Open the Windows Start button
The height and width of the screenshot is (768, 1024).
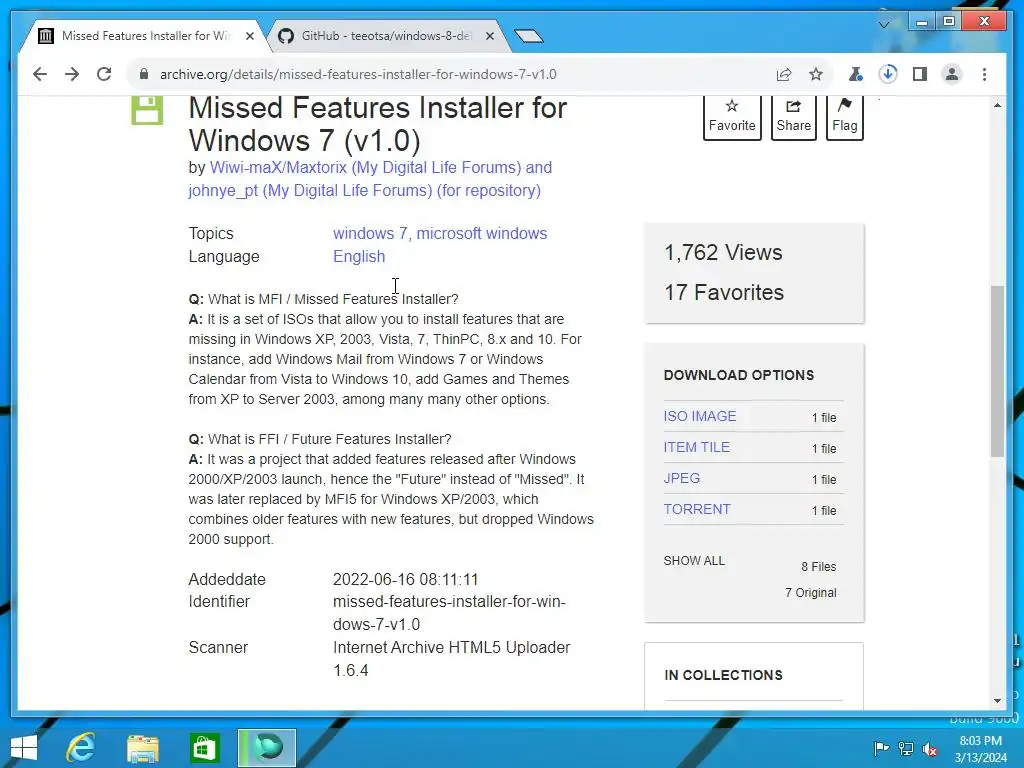[24, 748]
